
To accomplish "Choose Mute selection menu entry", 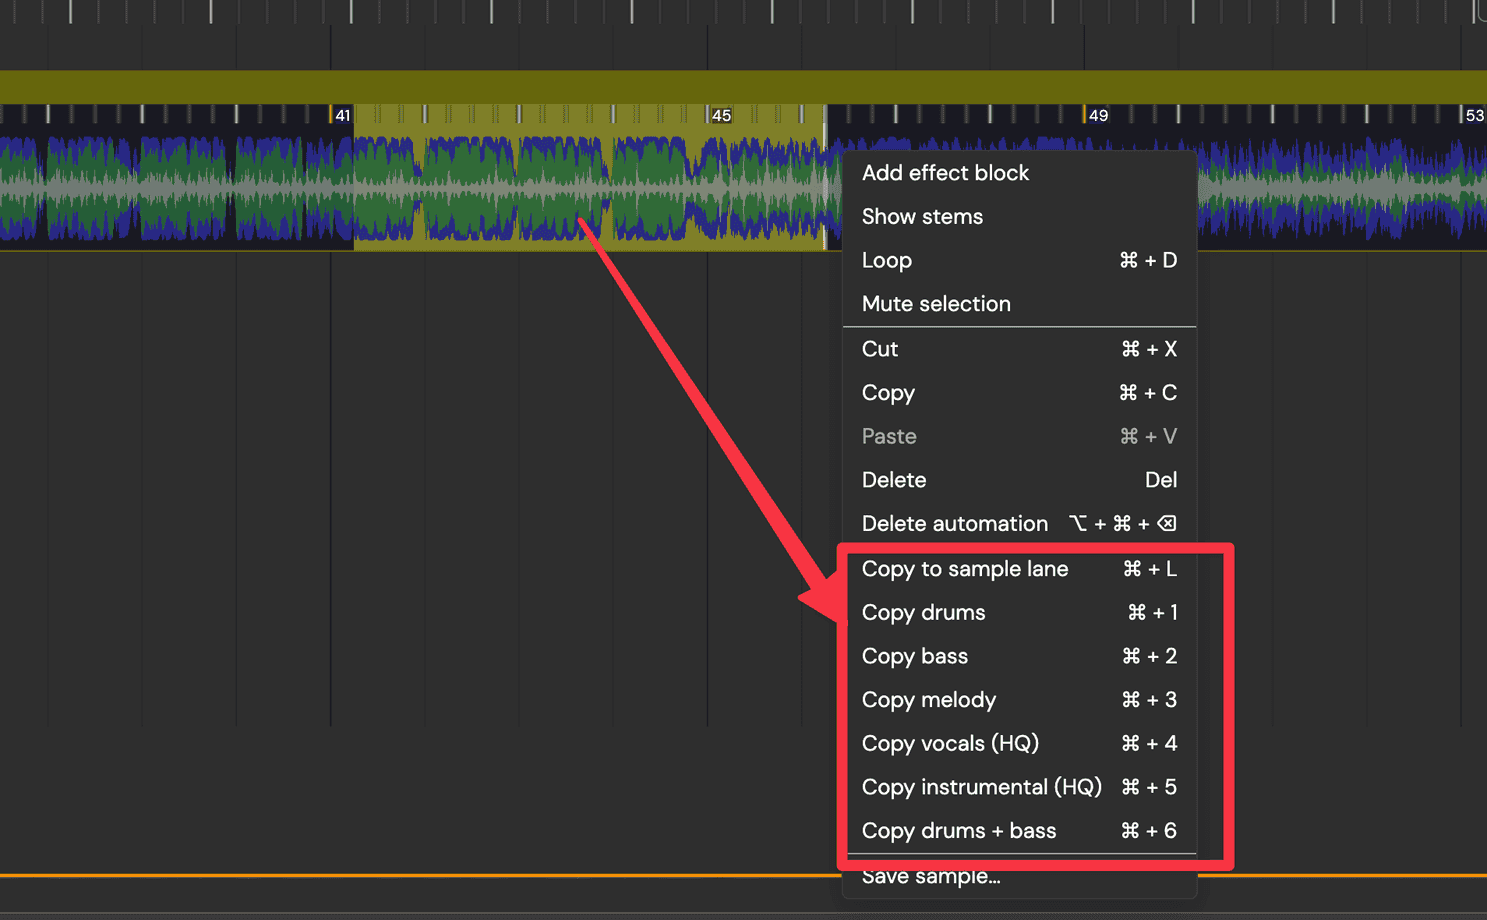I will tap(936, 304).
